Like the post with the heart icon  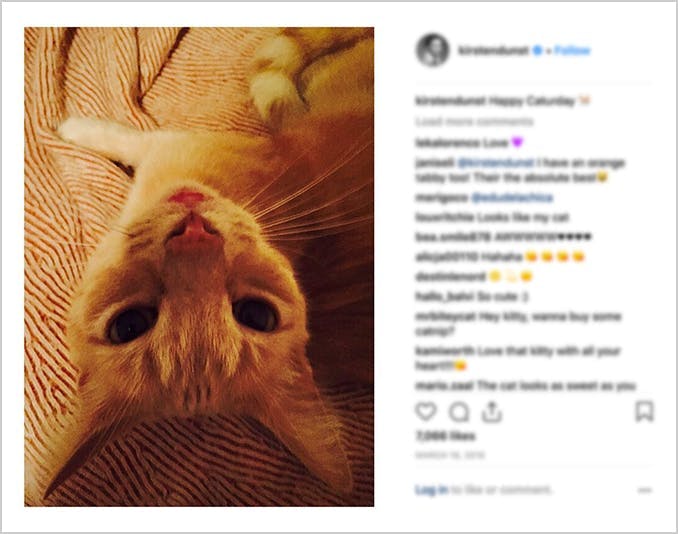pyautogui.click(x=426, y=412)
